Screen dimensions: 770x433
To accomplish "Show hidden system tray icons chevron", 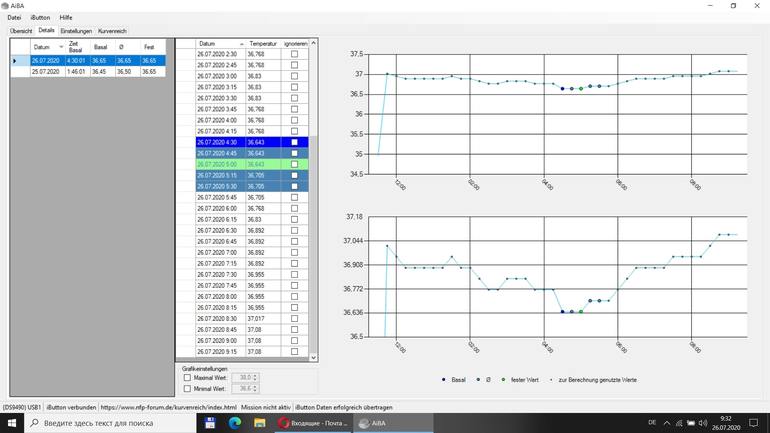I will 667,423.
